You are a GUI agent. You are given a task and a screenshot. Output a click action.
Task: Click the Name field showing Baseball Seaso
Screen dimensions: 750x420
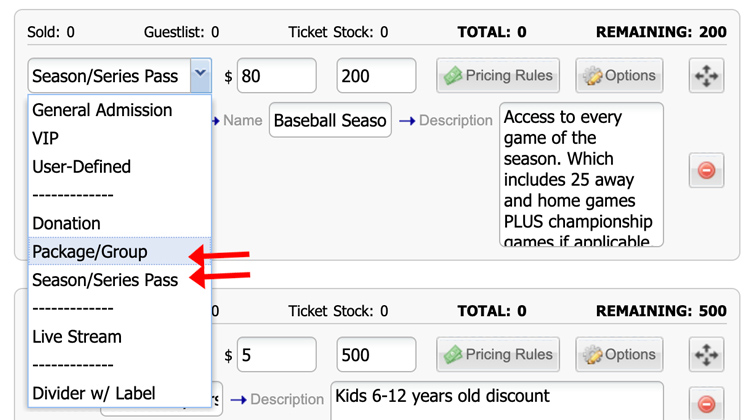click(x=330, y=120)
